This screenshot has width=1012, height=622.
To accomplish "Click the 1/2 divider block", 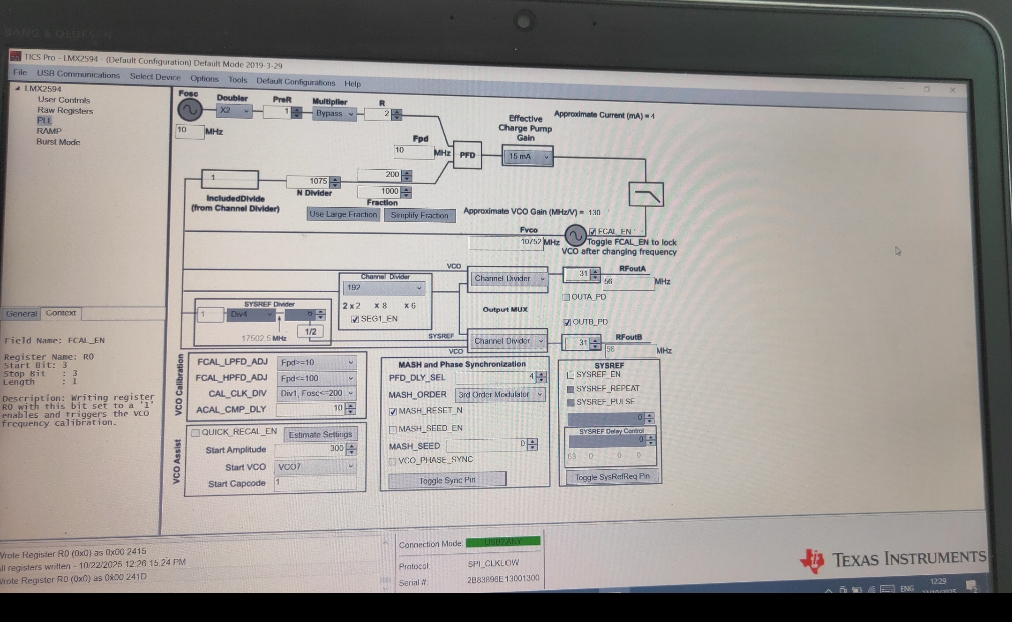I will click(310, 332).
